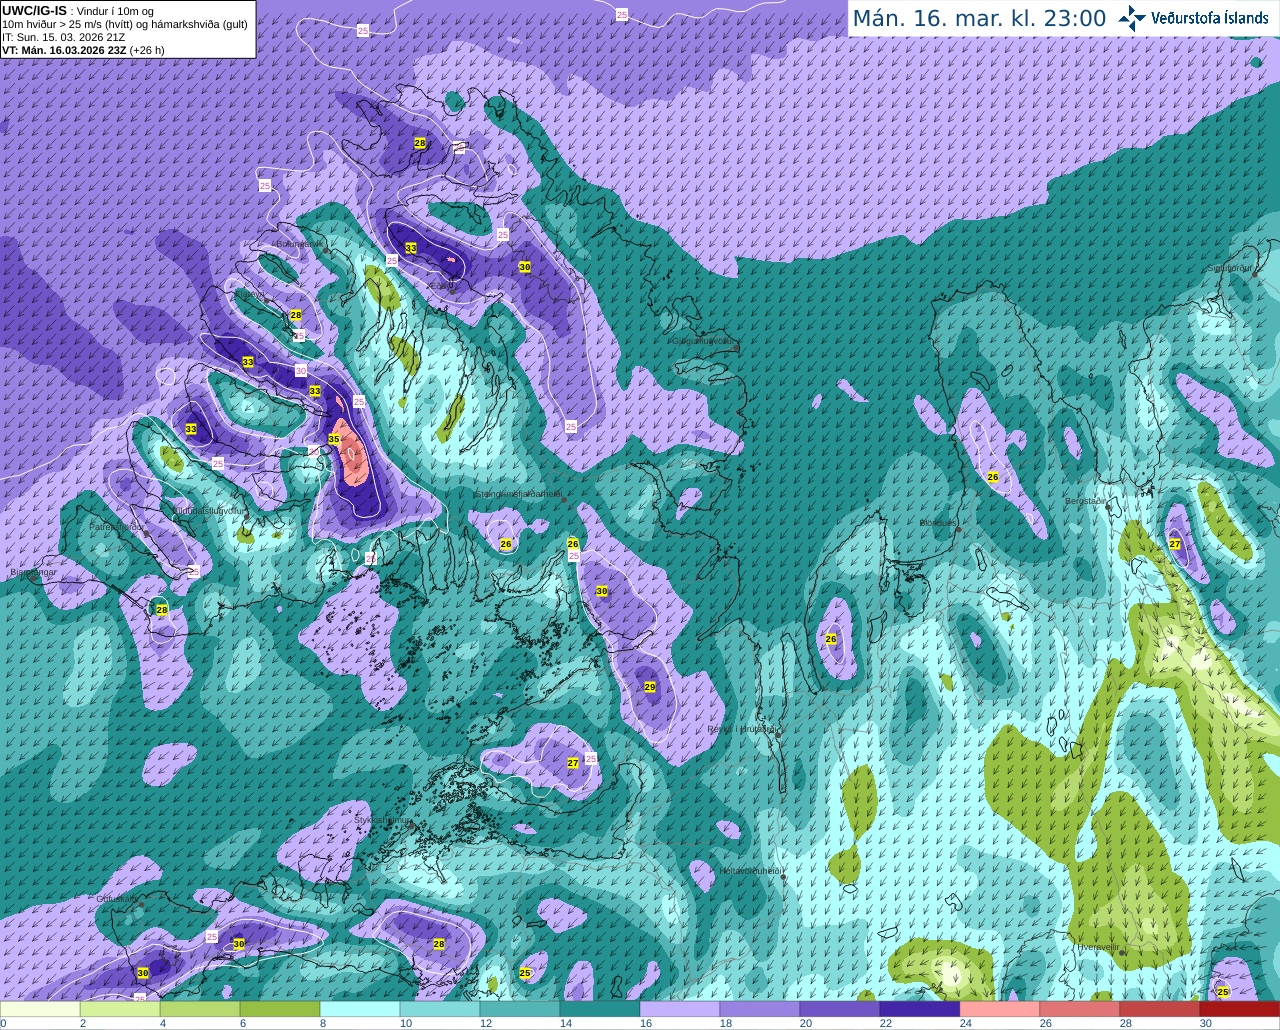Viewport: 1280px width, 1030px height.
Task: Pick the 22–24 m/s dark indigo legend swatch
Action: (x=920, y=1009)
